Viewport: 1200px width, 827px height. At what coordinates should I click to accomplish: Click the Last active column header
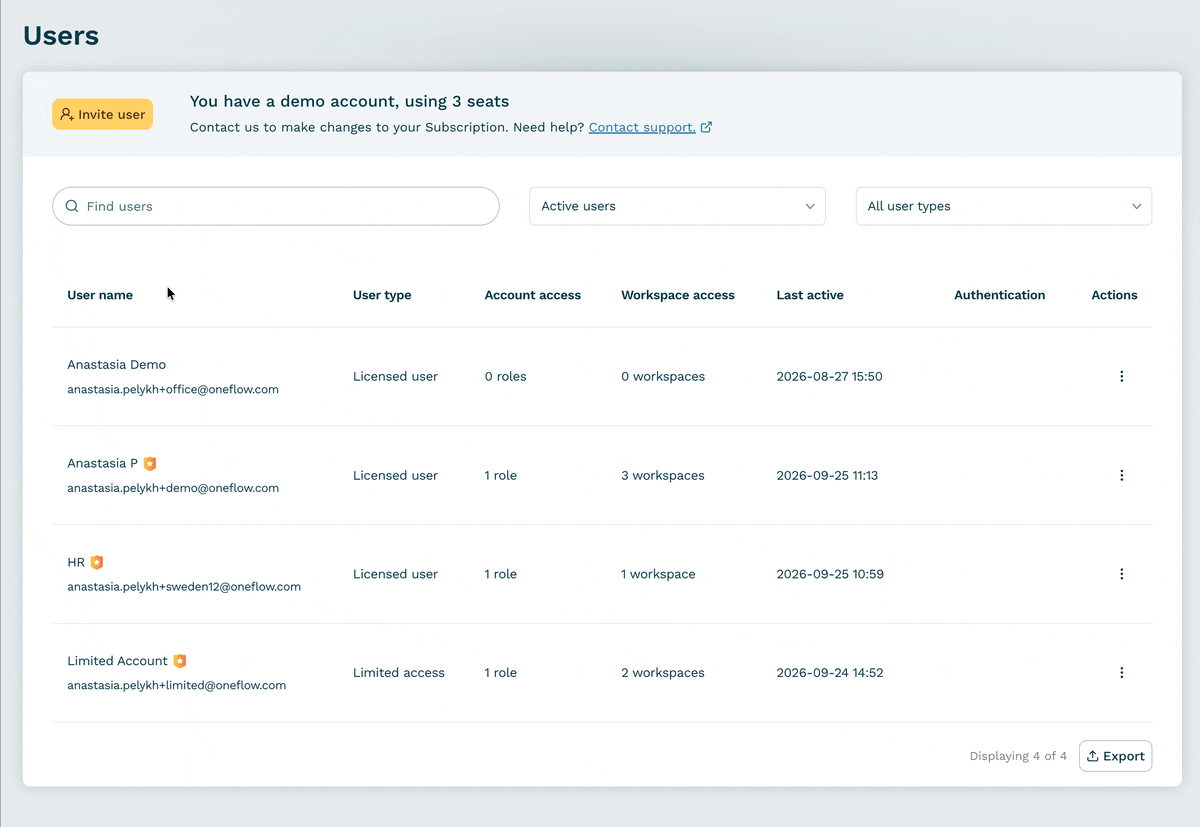pyautogui.click(x=810, y=295)
